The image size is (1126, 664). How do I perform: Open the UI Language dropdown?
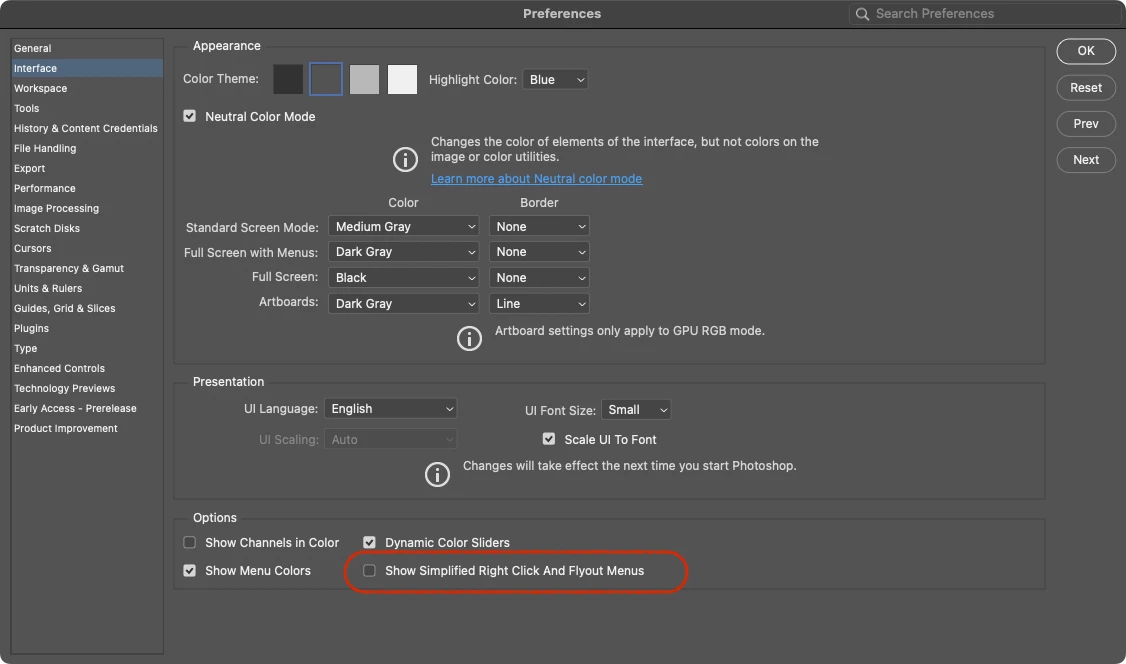click(x=391, y=408)
